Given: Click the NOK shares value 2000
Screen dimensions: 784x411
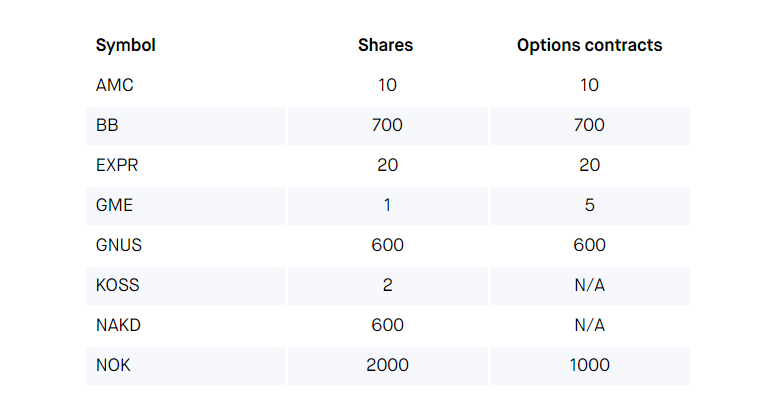Looking at the screenshot, I should pos(387,365).
